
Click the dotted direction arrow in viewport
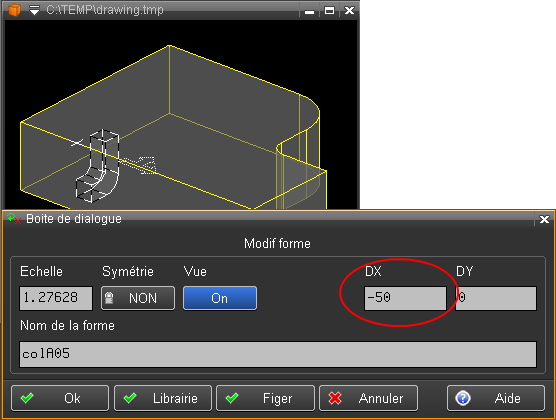pyautogui.click(x=139, y=165)
